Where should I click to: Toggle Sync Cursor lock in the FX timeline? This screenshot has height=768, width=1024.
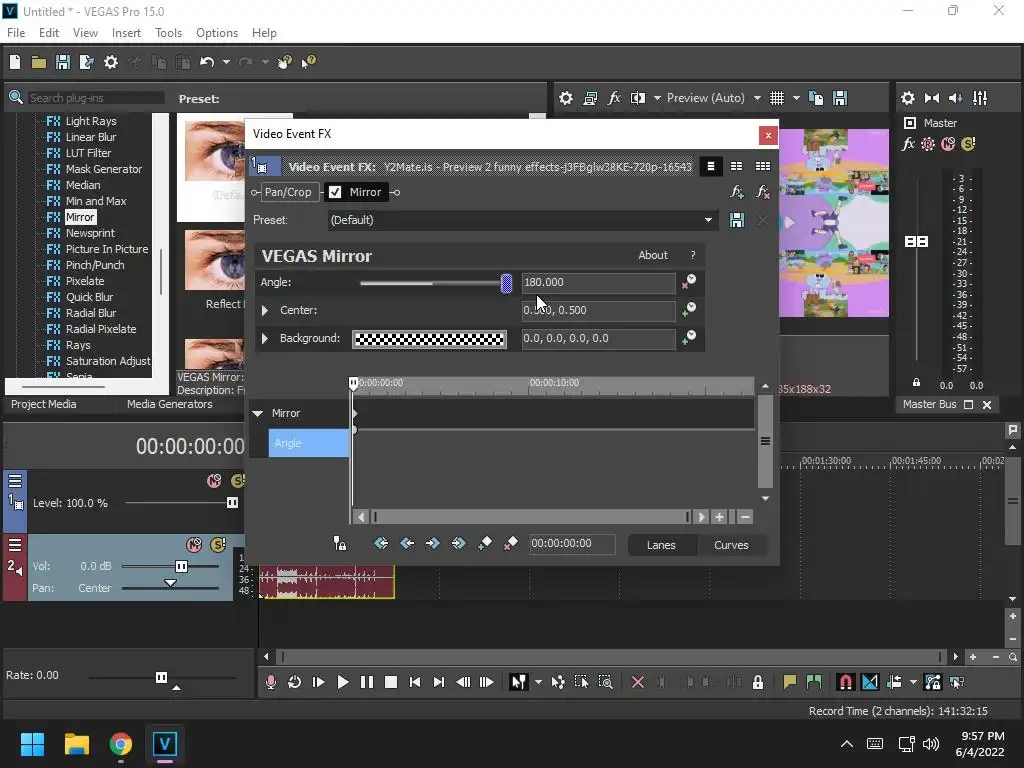click(x=340, y=543)
